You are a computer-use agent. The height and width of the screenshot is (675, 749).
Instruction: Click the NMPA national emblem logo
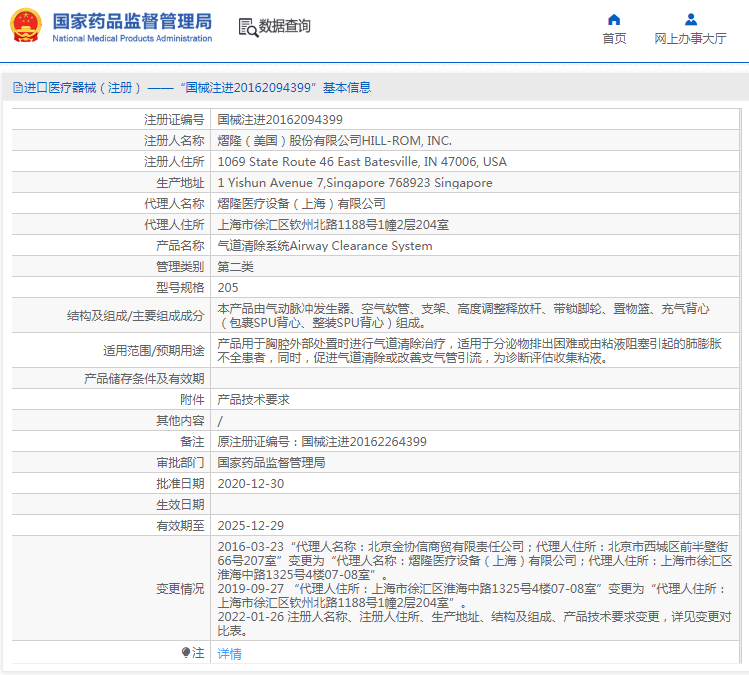[x=26, y=26]
